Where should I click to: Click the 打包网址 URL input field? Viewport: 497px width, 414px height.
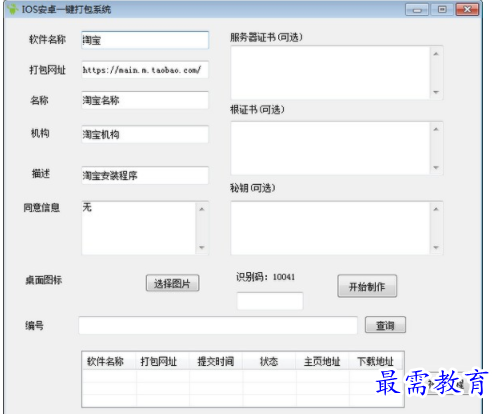(x=145, y=70)
